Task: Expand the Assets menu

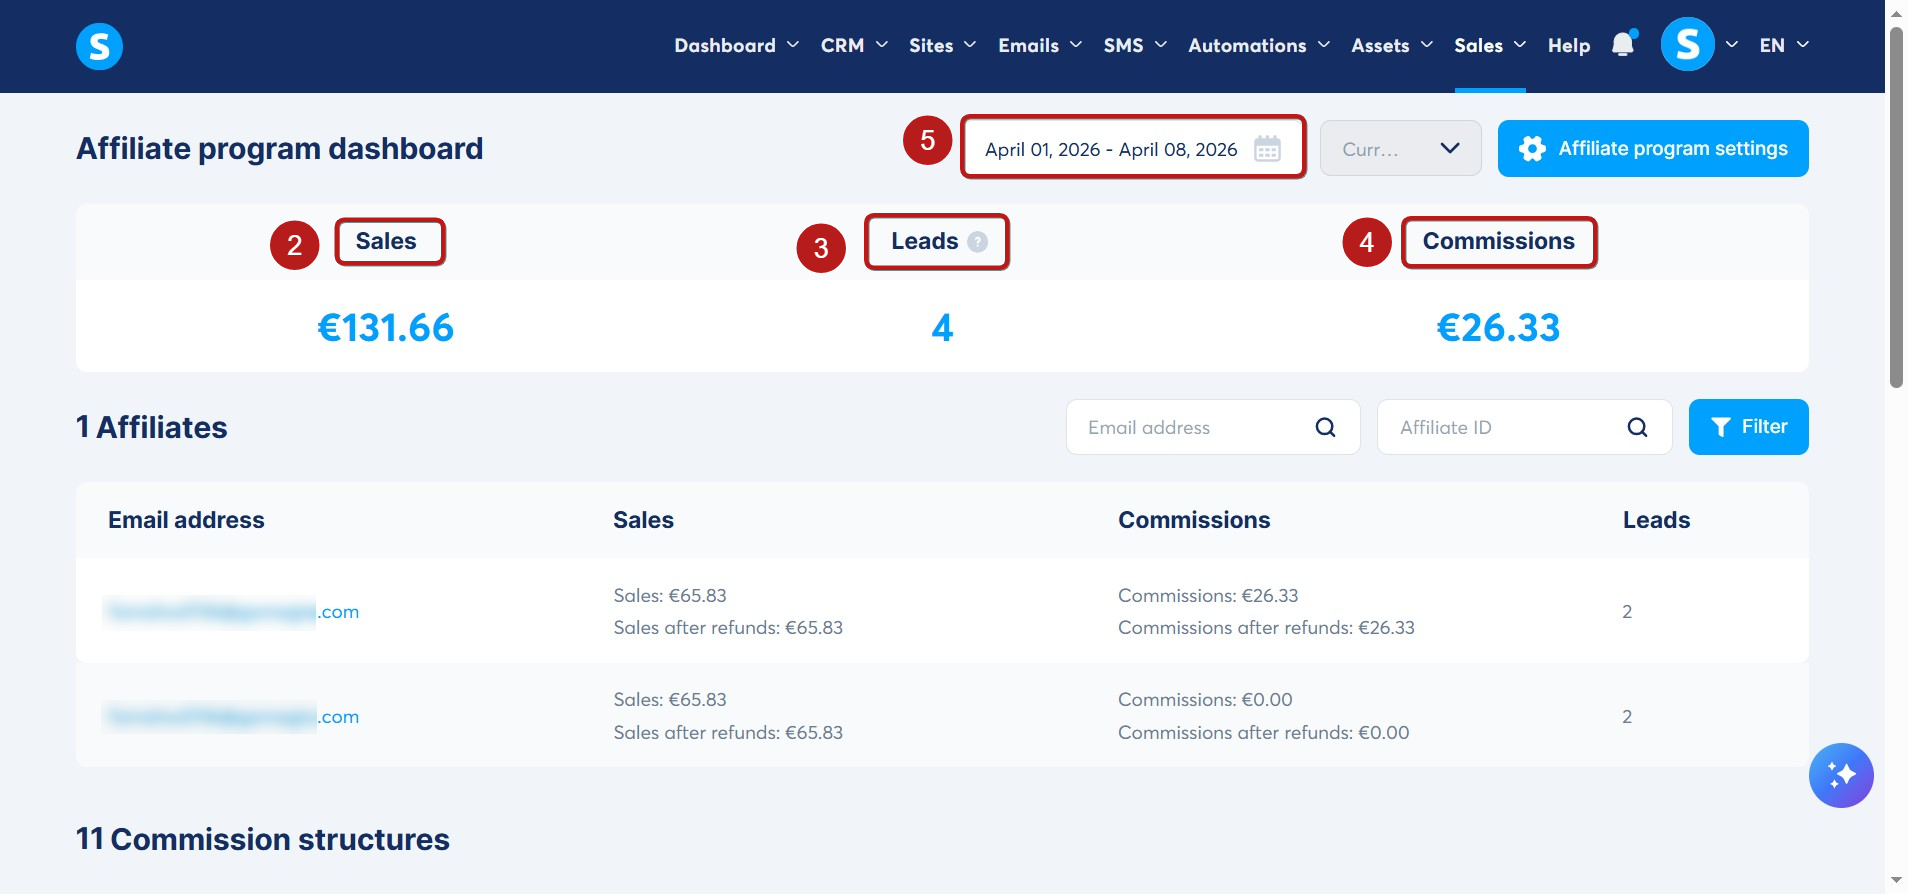Action: (1392, 45)
